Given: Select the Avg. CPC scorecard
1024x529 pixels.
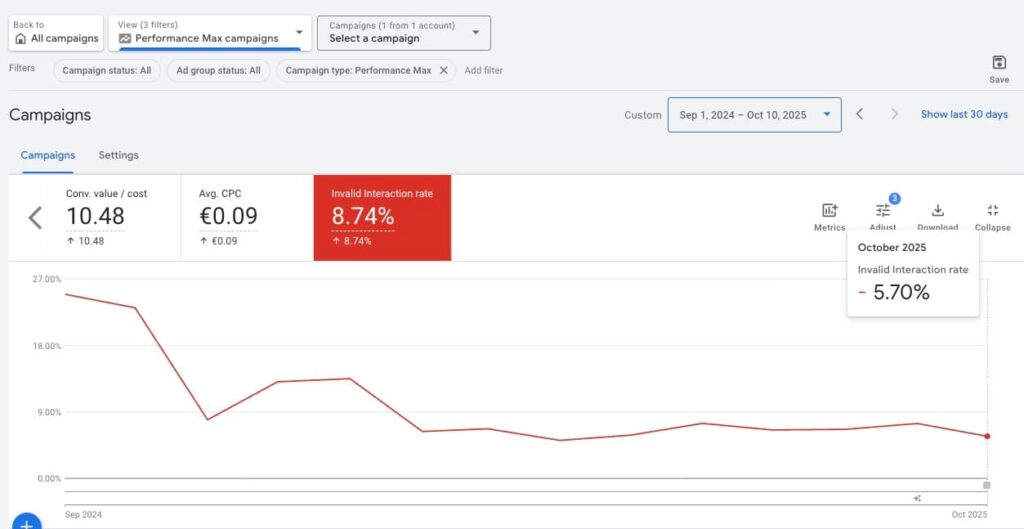Looking at the screenshot, I should (247, 217).
